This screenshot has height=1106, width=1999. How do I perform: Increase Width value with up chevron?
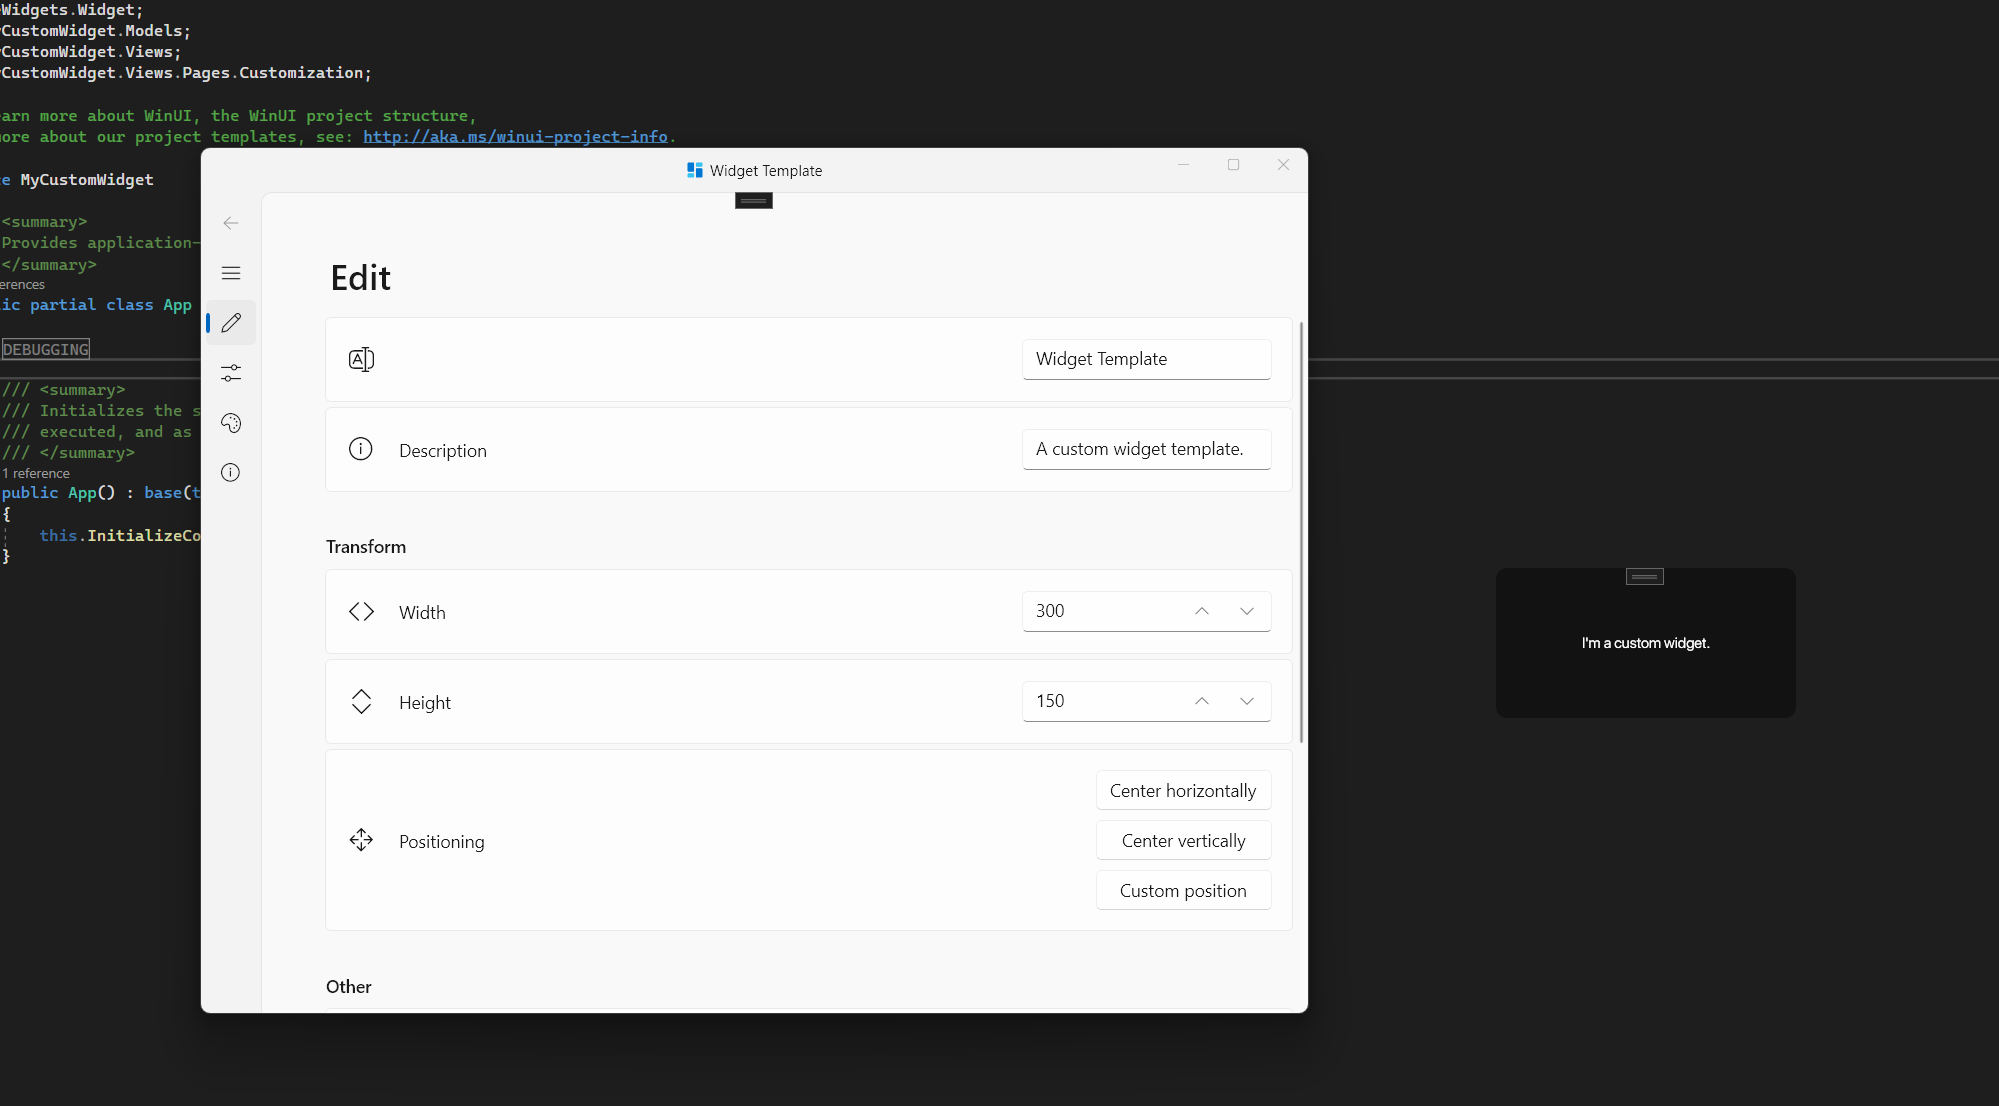[1202, 611]
